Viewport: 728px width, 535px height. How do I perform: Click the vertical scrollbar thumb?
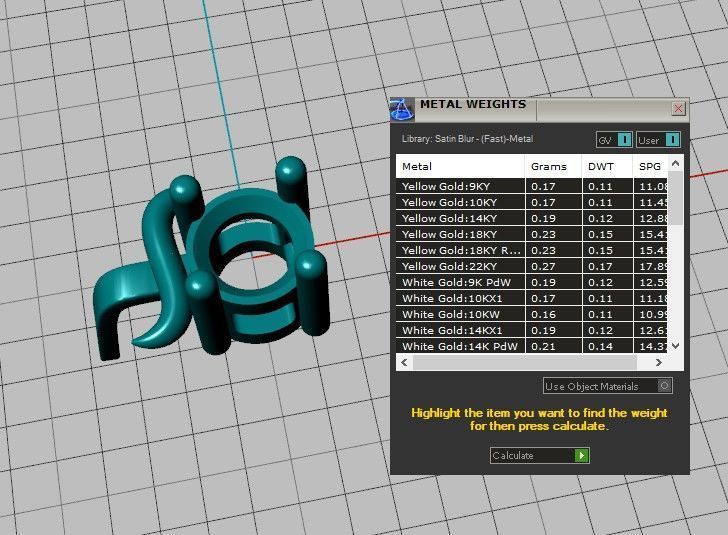point(676,199)
